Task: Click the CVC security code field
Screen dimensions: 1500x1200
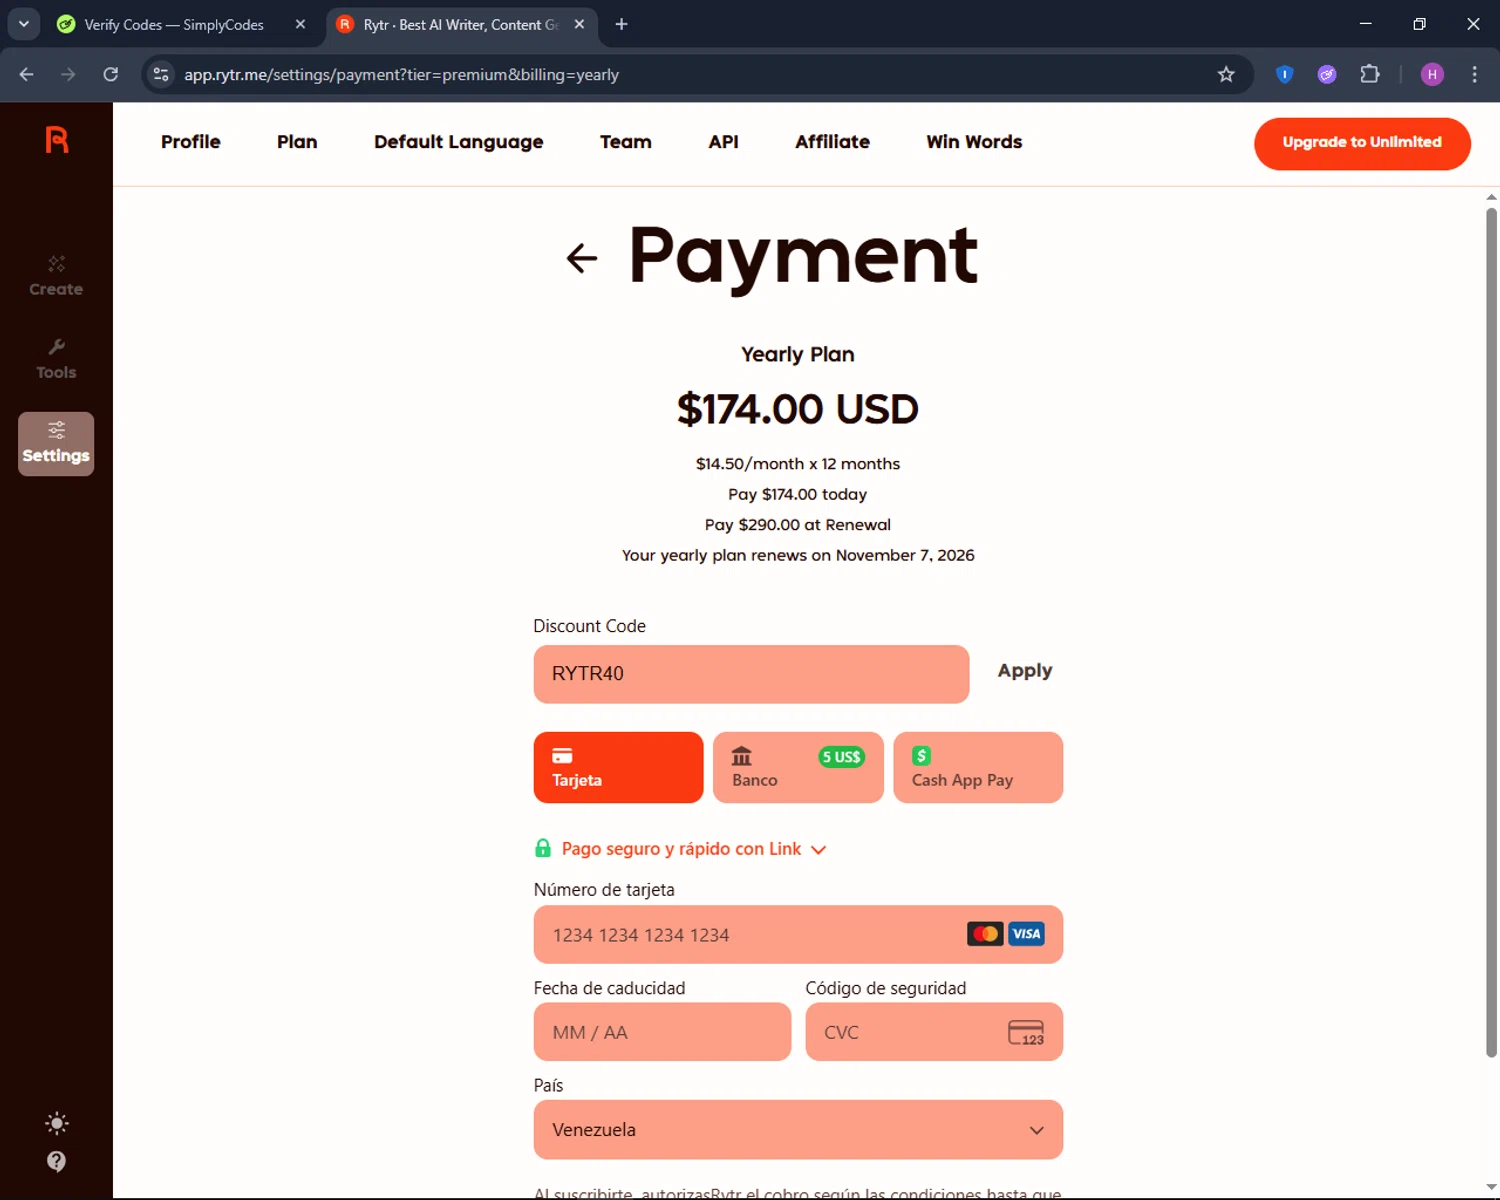Action: [934, 1032]
